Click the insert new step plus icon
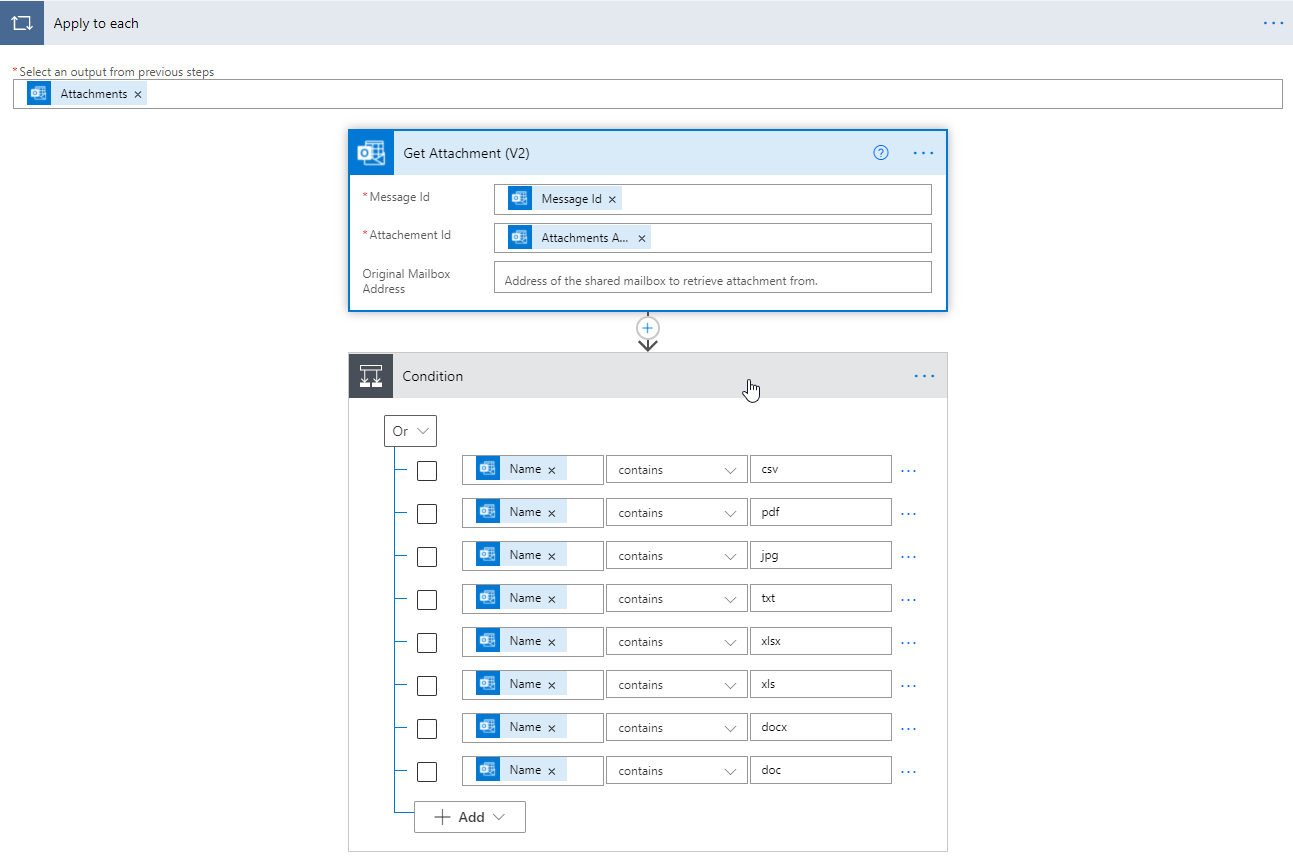1293x859 pixels. 647,327
